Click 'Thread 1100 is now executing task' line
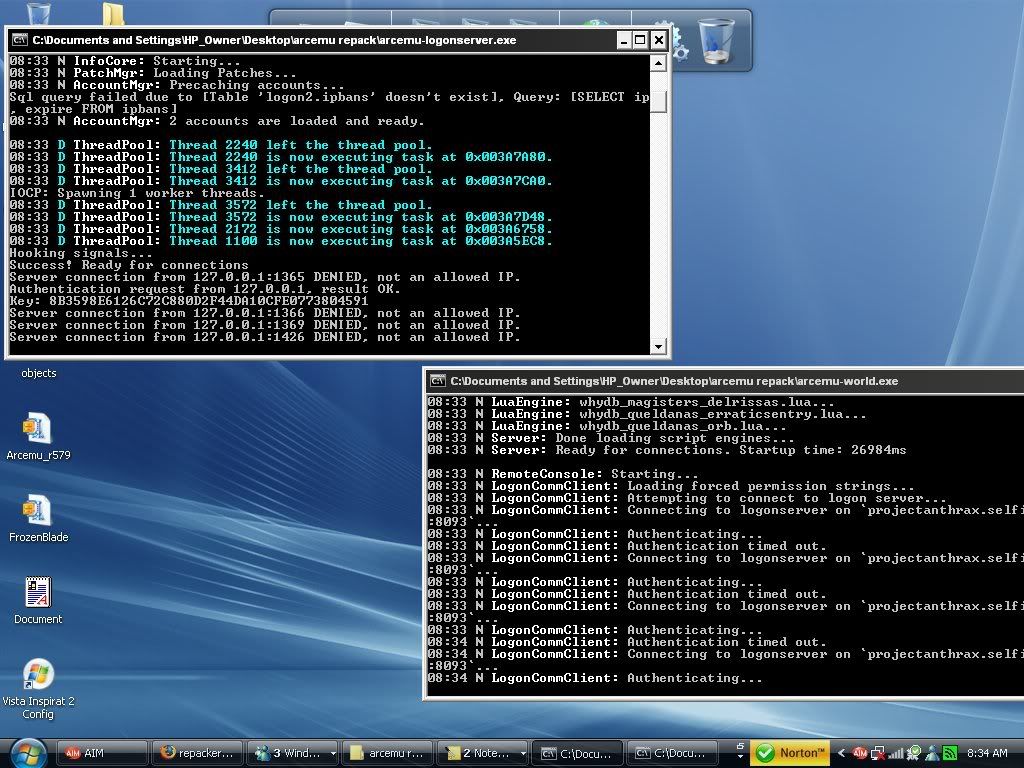The image size is (1024, 768). (281, 241)
